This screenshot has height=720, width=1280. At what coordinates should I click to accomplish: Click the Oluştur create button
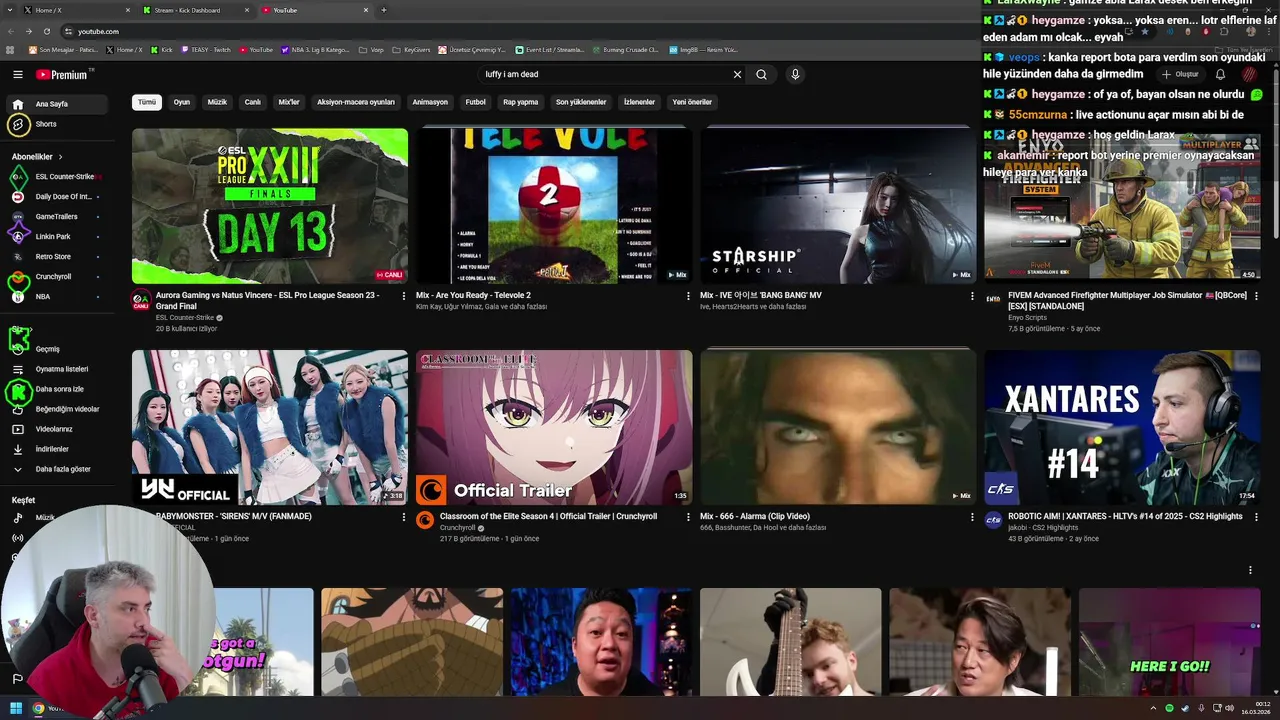click(x=1181, y=74)
